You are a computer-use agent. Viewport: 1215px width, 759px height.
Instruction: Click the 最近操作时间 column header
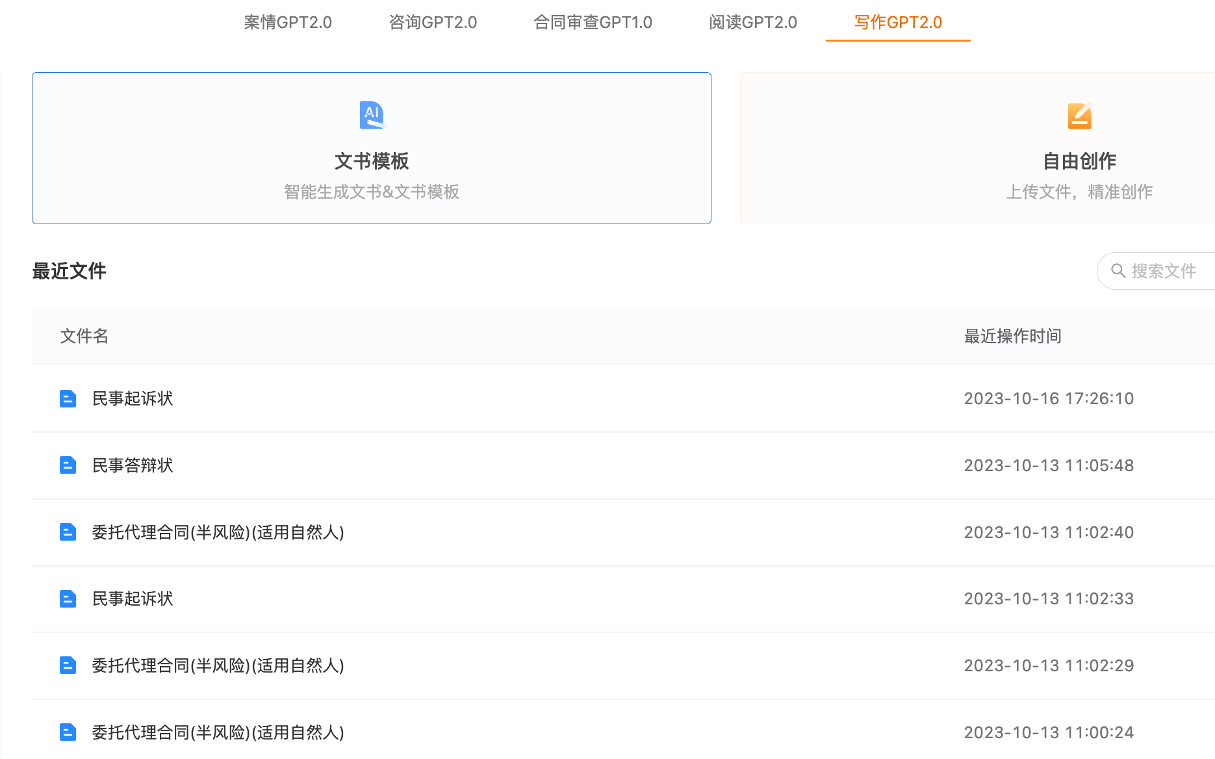(1011, 336)
